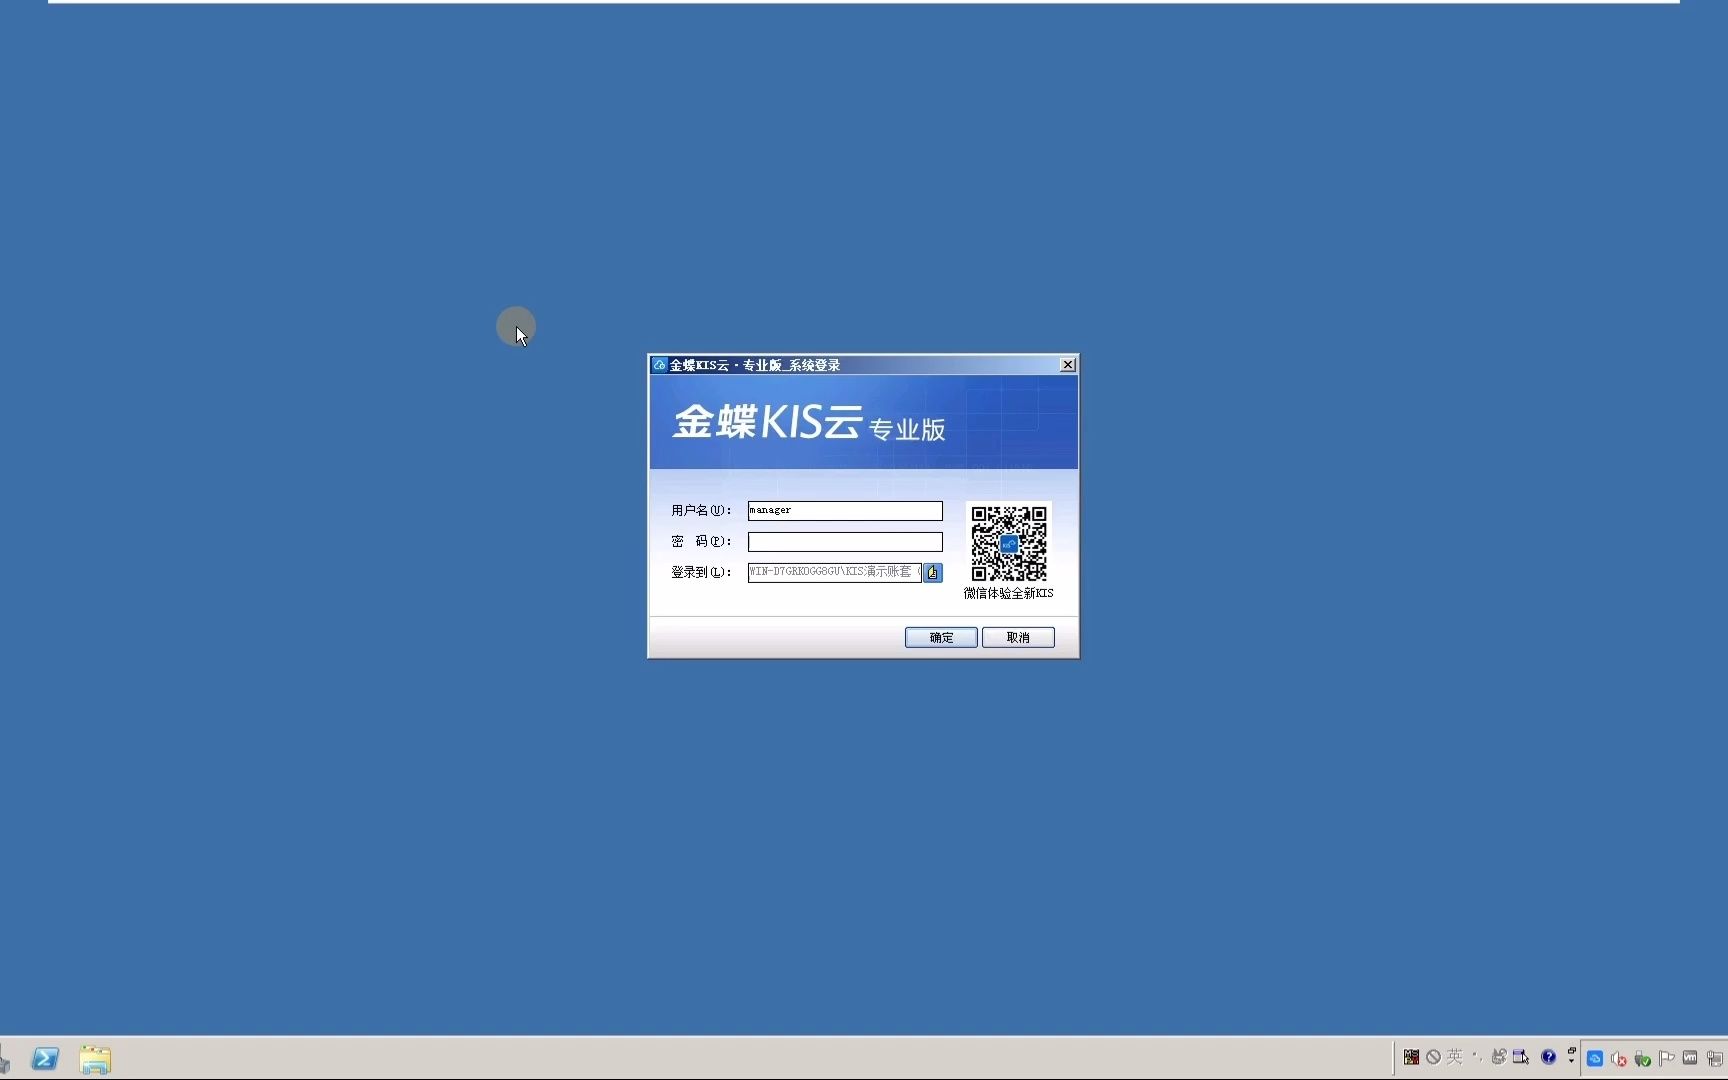The image size is (1728, 1080).
Task: Open the IME function menu icon
Action: [x=1521, y=1057]
